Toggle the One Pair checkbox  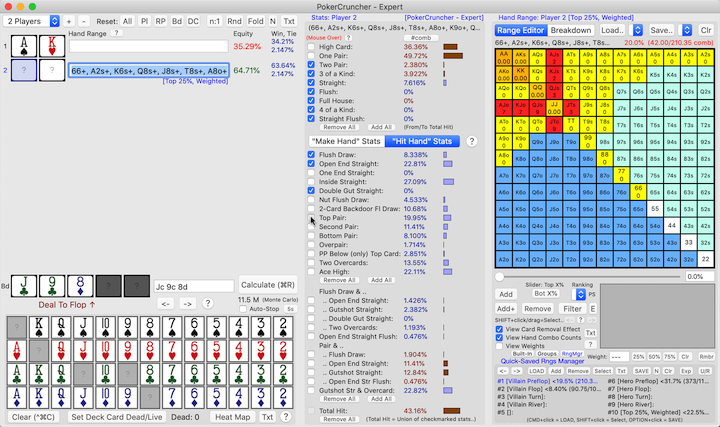[x=311, y=56]
